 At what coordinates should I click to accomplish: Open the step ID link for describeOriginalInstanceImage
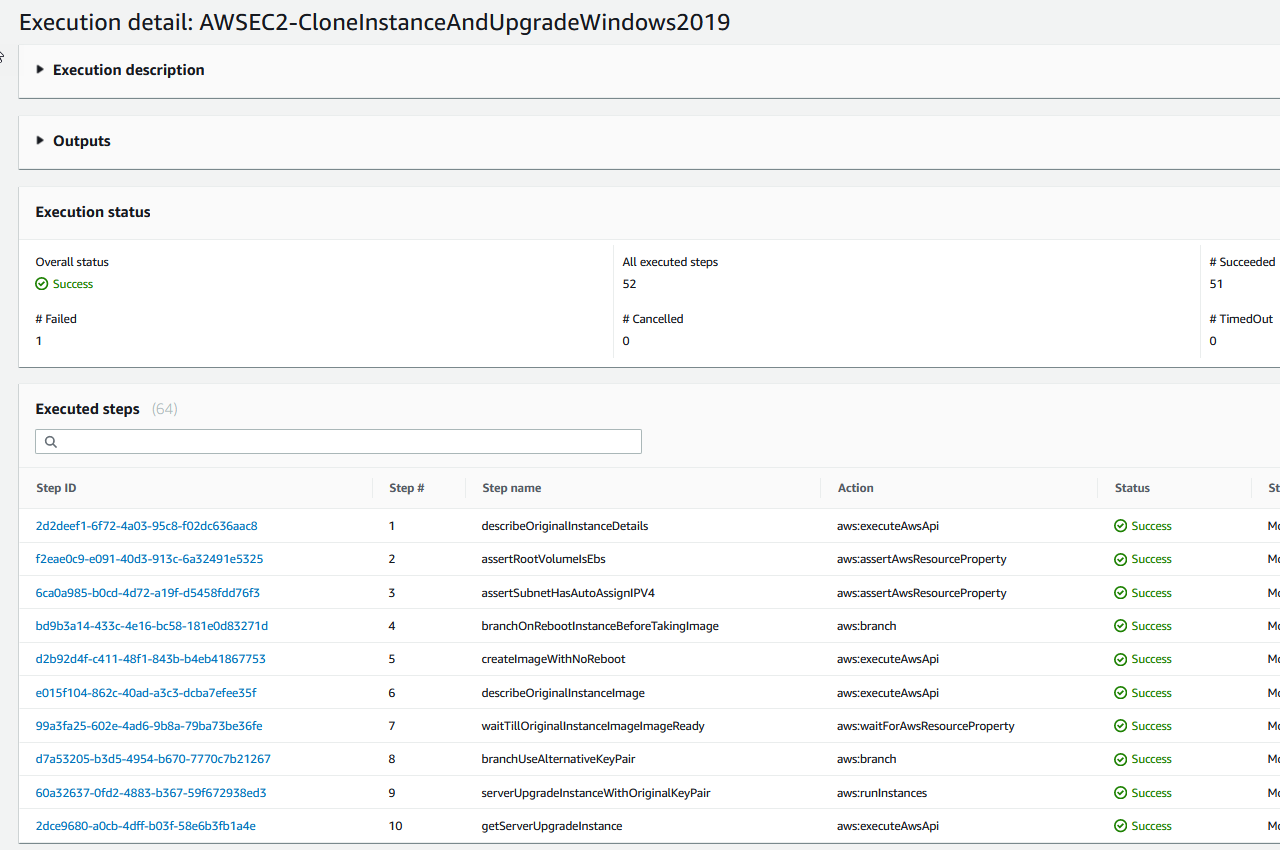pyautogui.click(x=144, y=692)
